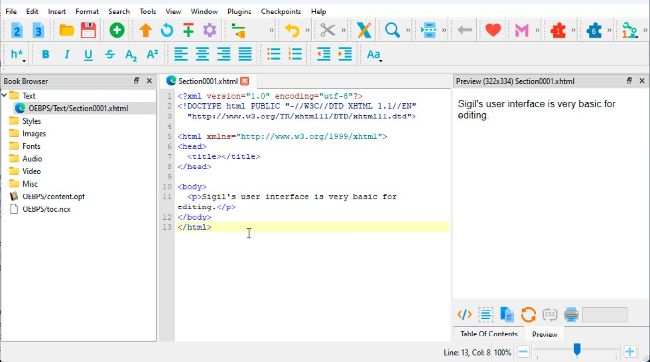Click the red heart donate icon

(x=493, y=30)
